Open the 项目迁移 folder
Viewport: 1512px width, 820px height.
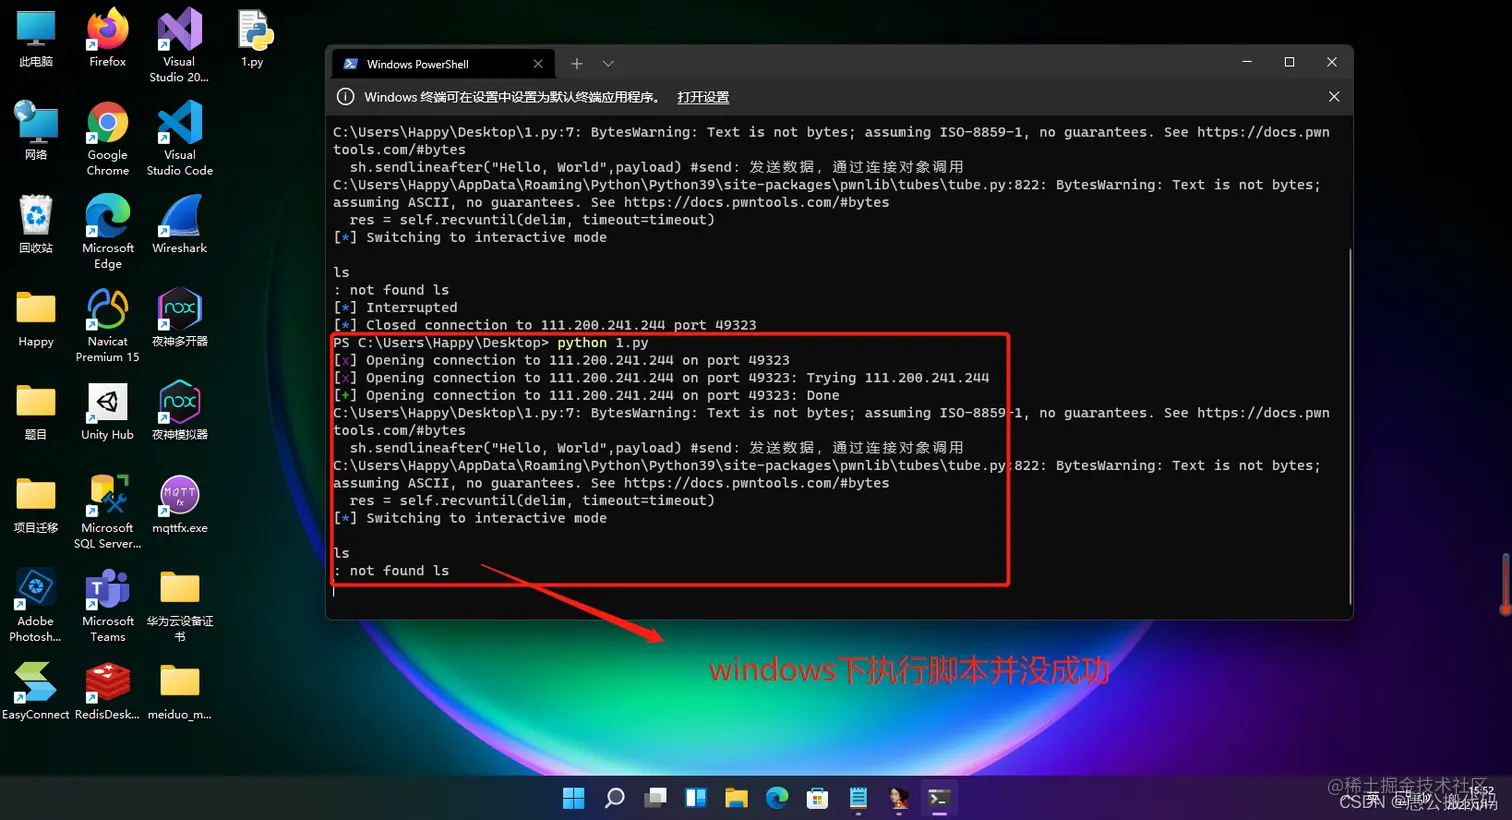(x=36, y=505)
